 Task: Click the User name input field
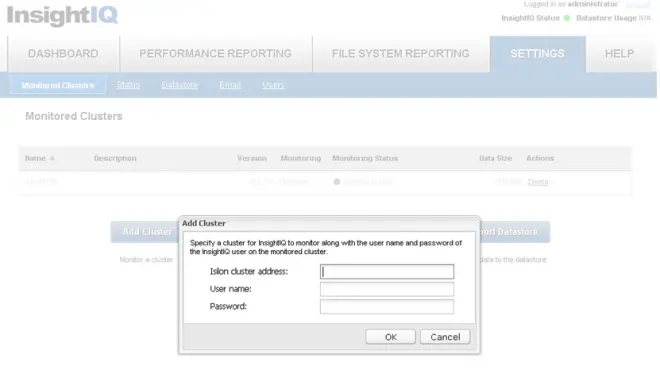387,289
